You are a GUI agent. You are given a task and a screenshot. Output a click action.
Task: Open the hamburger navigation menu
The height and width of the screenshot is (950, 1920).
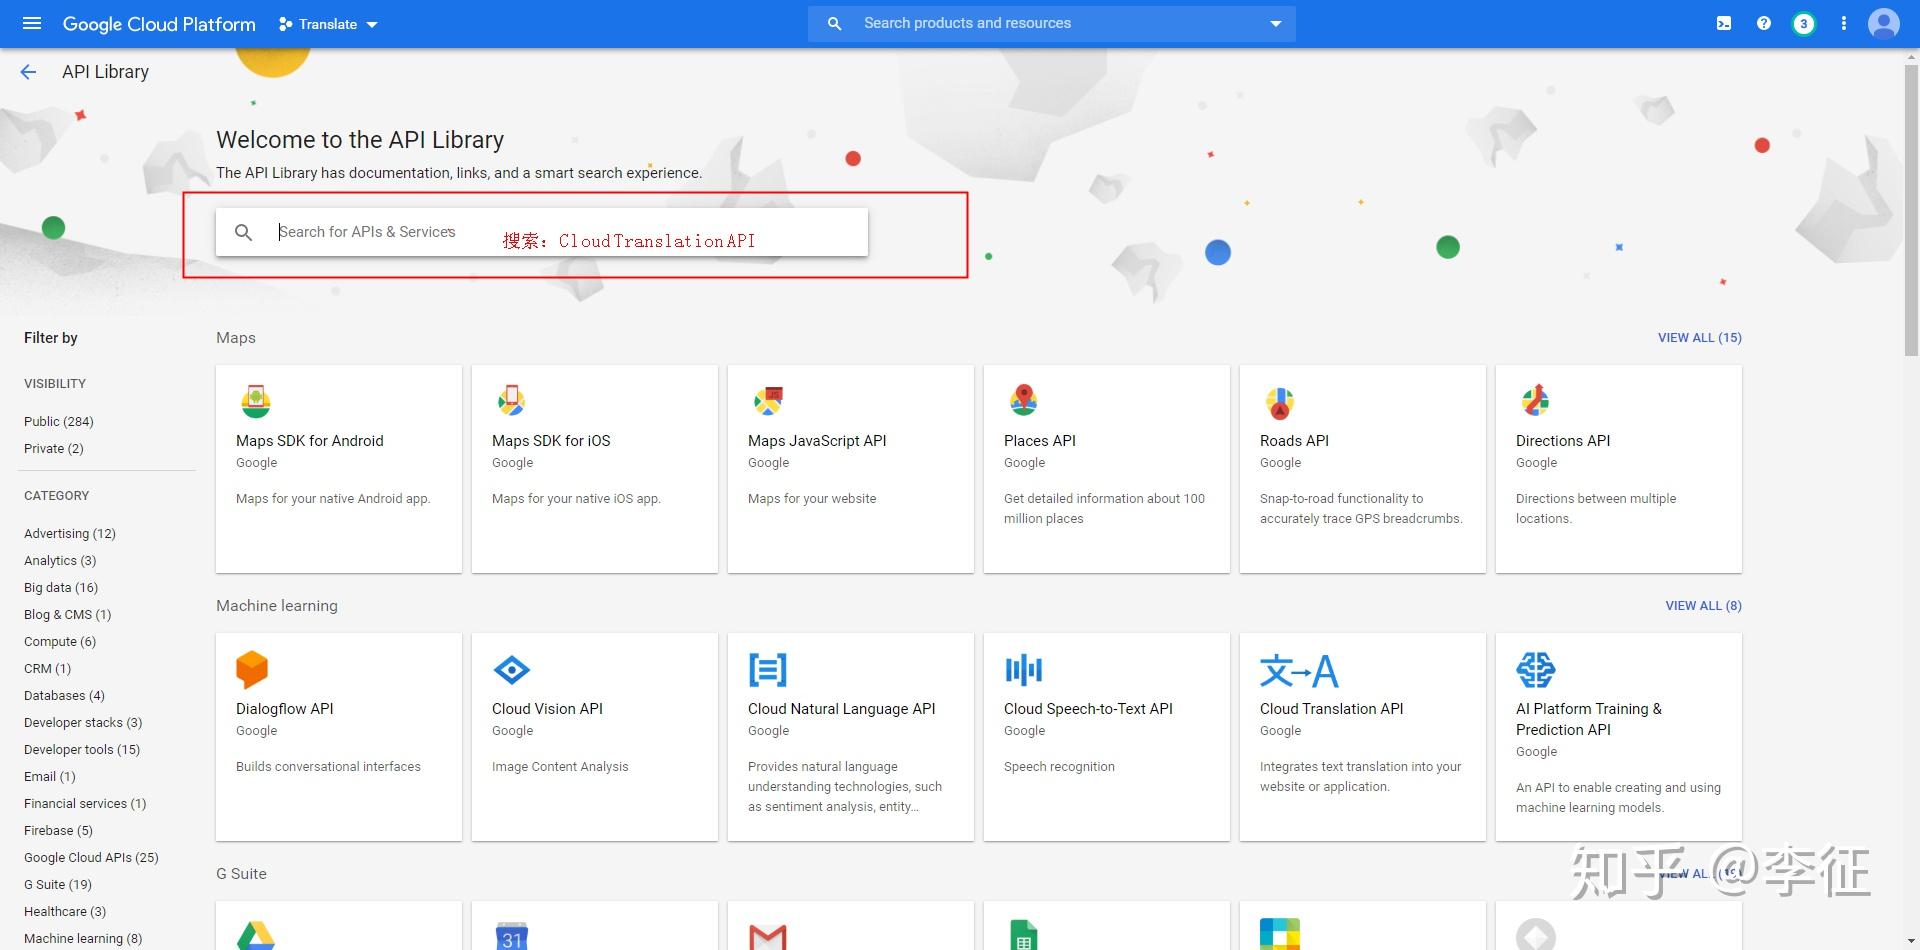click(32, 24)
